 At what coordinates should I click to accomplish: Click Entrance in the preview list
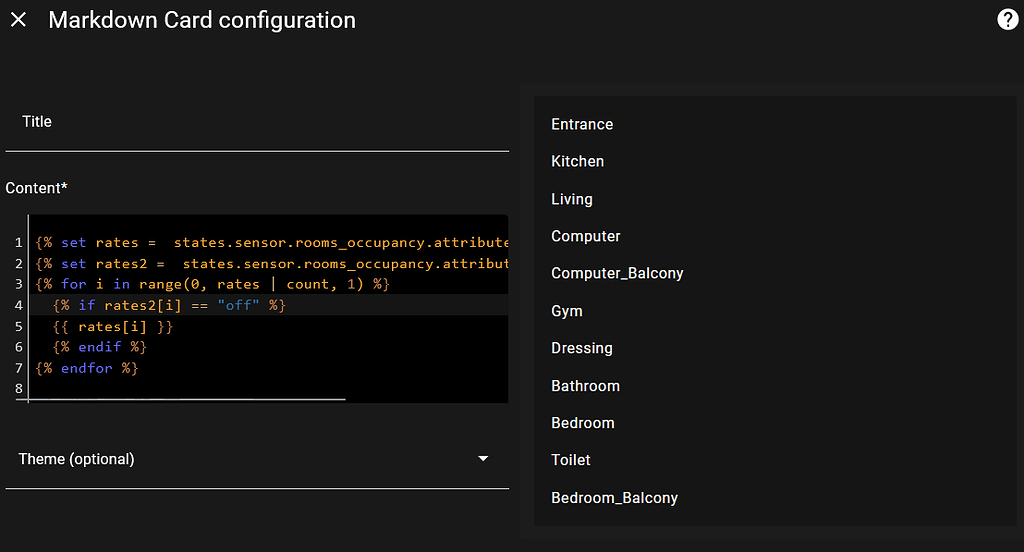click(x=582, y=124)
